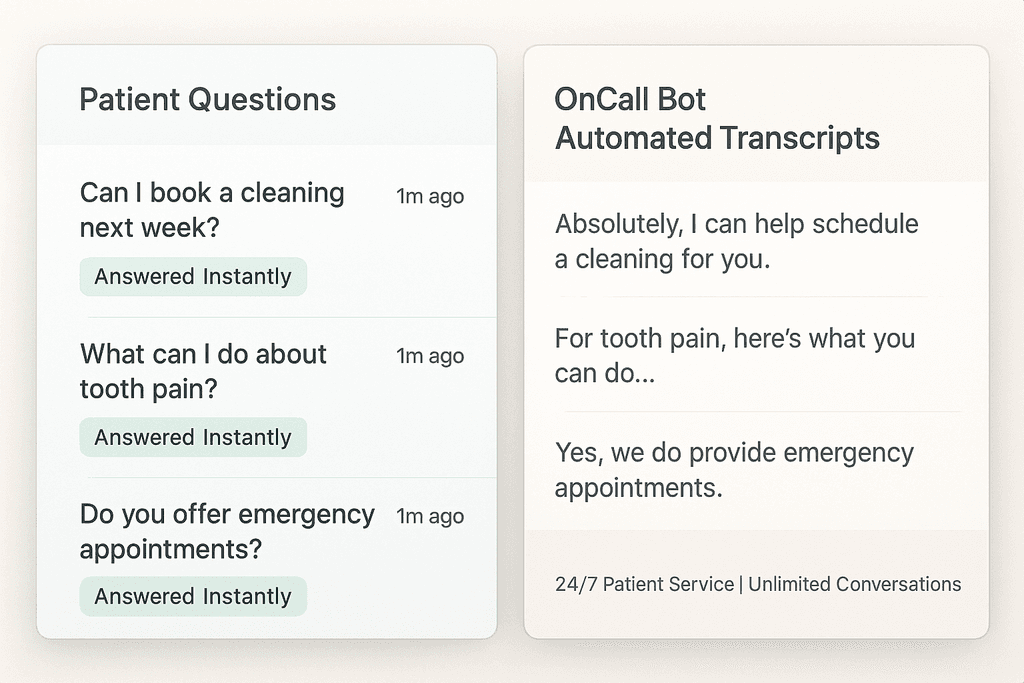
Task: Click the Unlimited Conversations footer text
Action: [854, 584]
